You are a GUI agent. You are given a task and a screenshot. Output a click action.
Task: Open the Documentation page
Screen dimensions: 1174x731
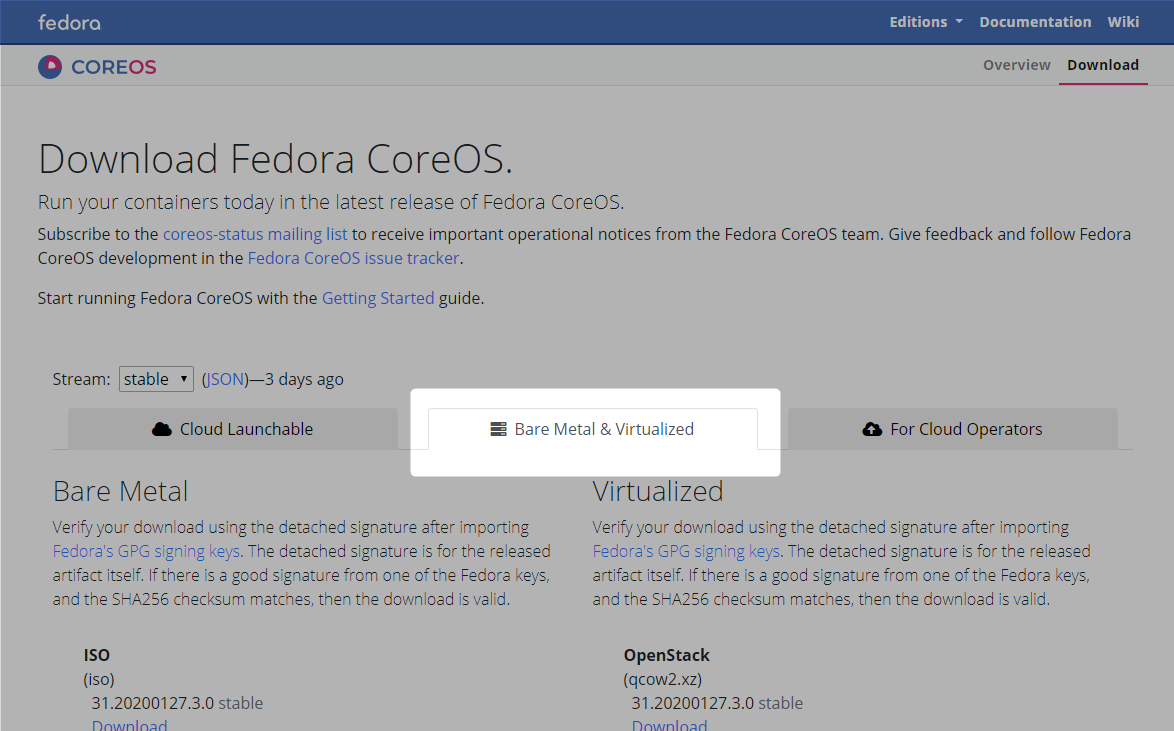coord(1035,22)
